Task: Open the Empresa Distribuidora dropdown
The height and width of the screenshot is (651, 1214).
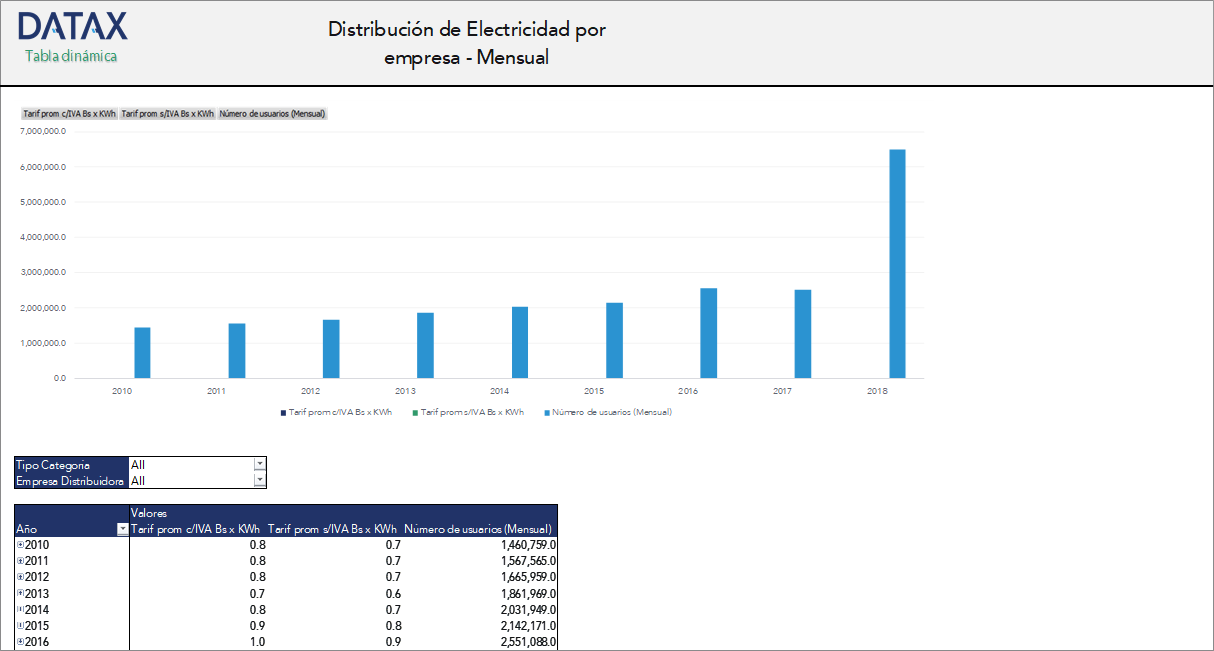Action: coord(259,479)
